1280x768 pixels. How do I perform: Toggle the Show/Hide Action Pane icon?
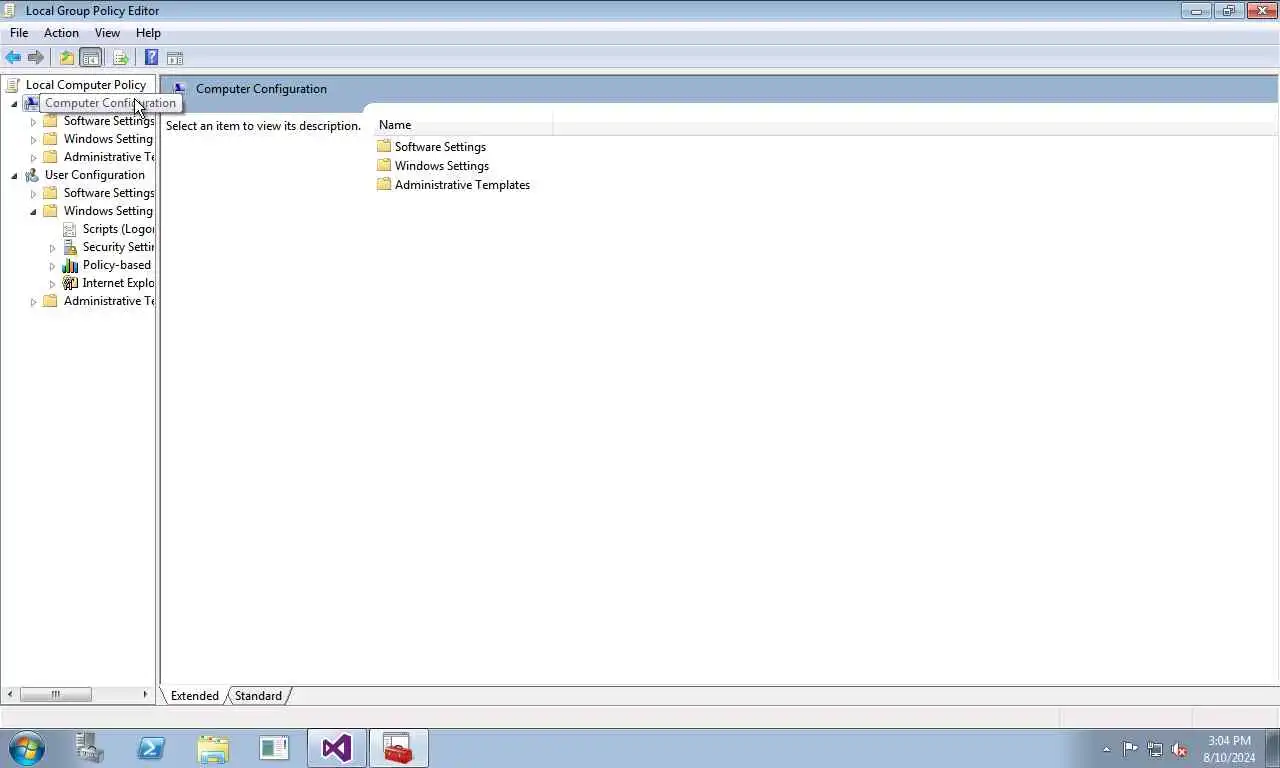[x=175, y=58]
